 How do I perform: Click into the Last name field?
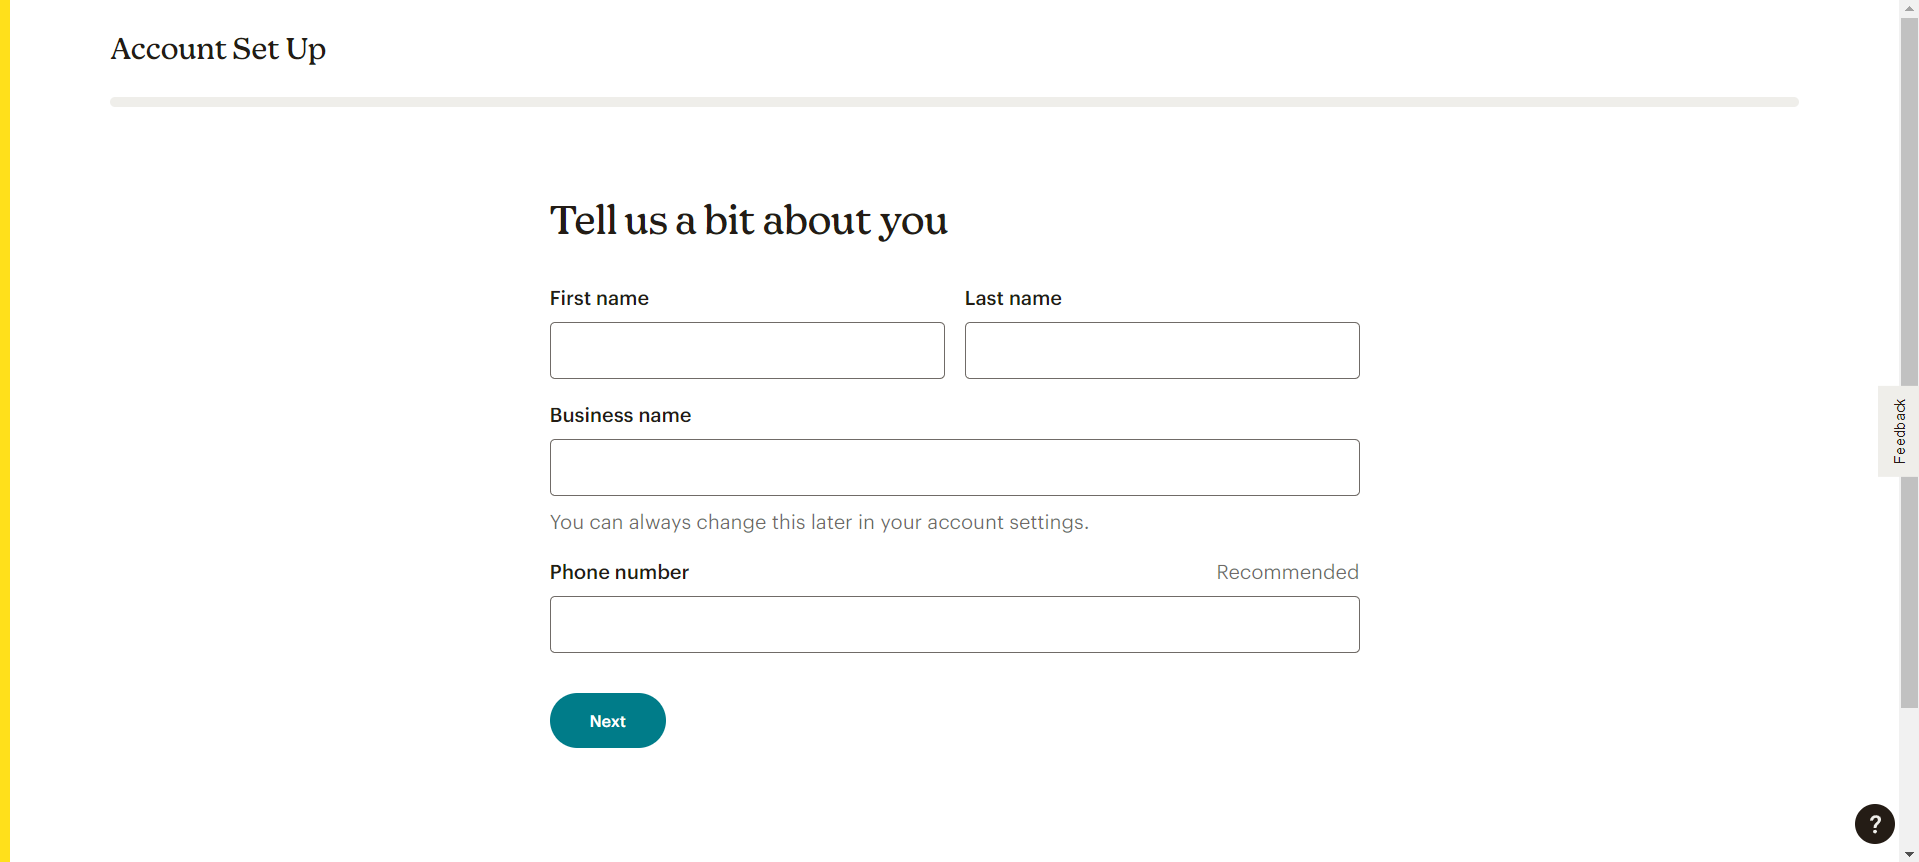pyautogui.click(x=1161, y=351)
